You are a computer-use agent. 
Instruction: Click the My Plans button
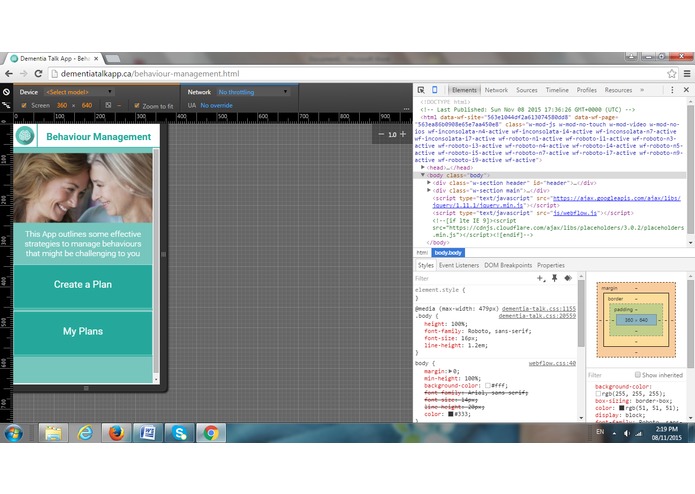tap(83, 331)
